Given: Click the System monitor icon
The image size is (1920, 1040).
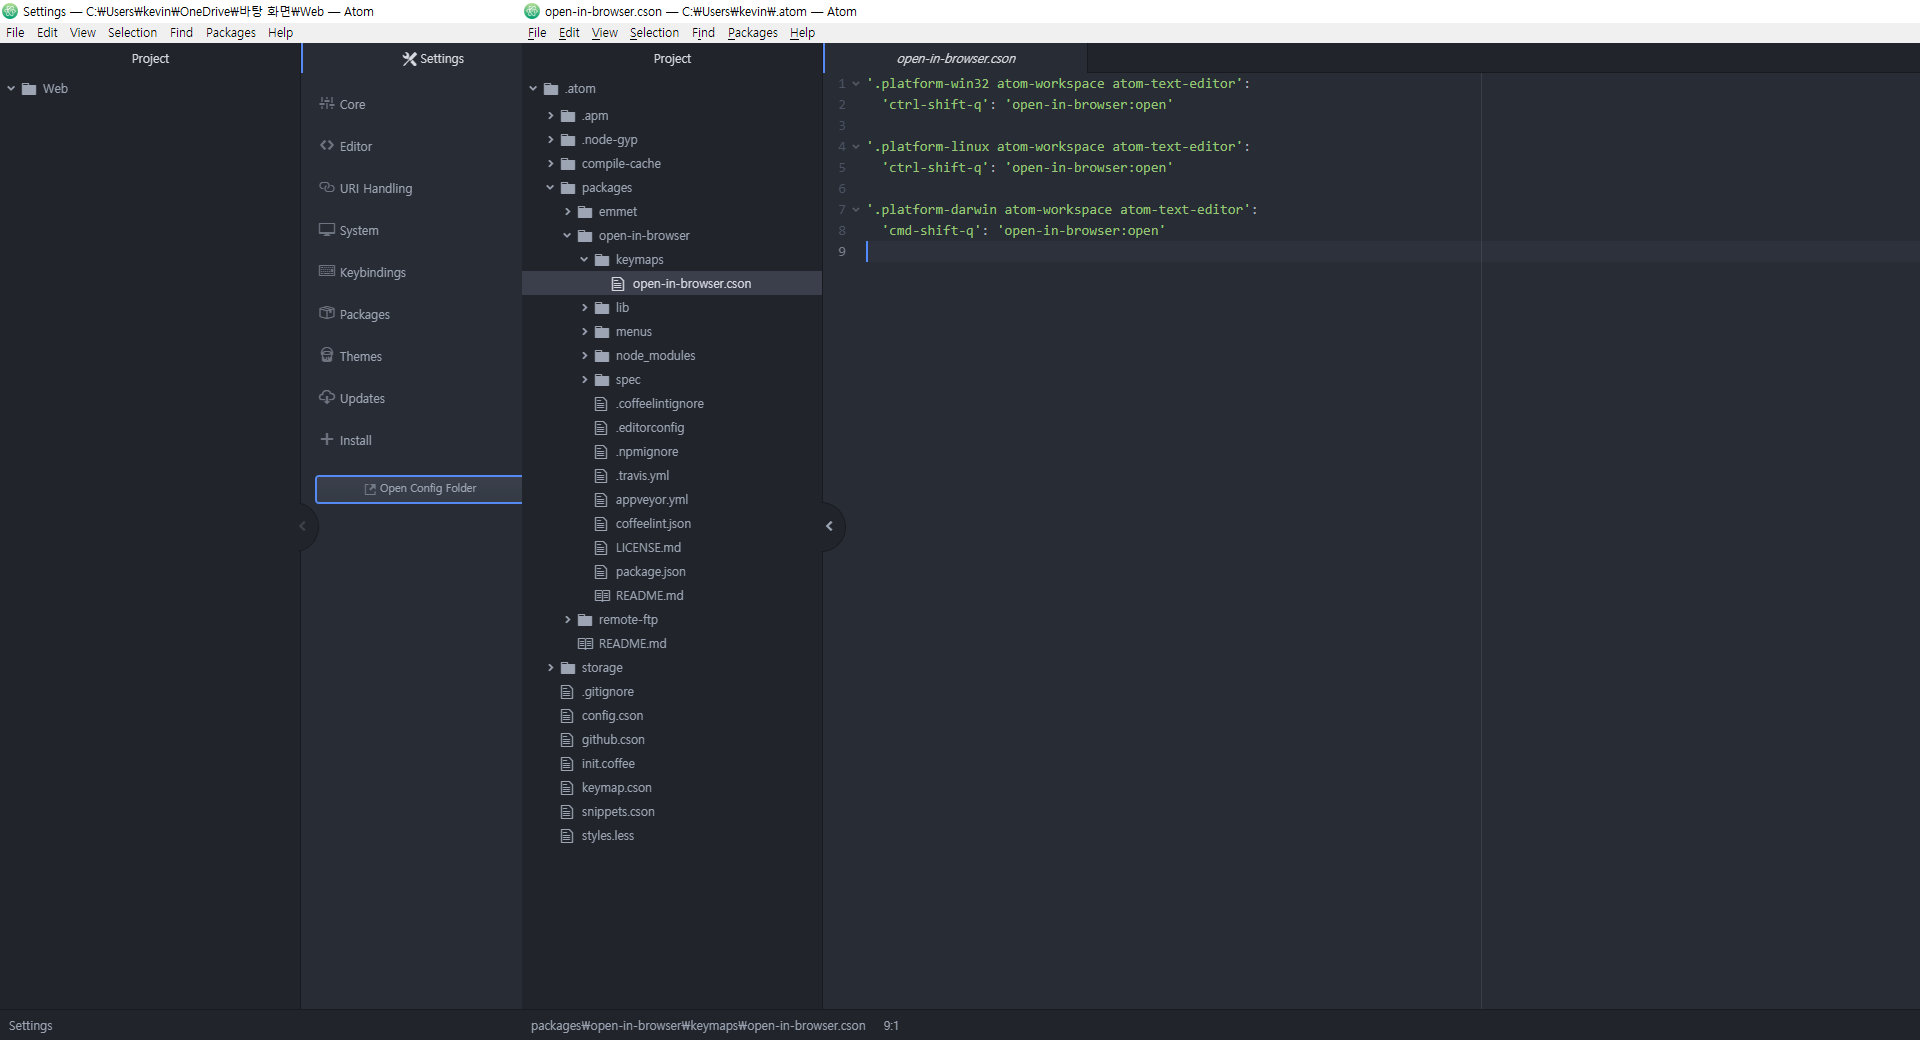Looking at the screenshot, I should (327, 229).
